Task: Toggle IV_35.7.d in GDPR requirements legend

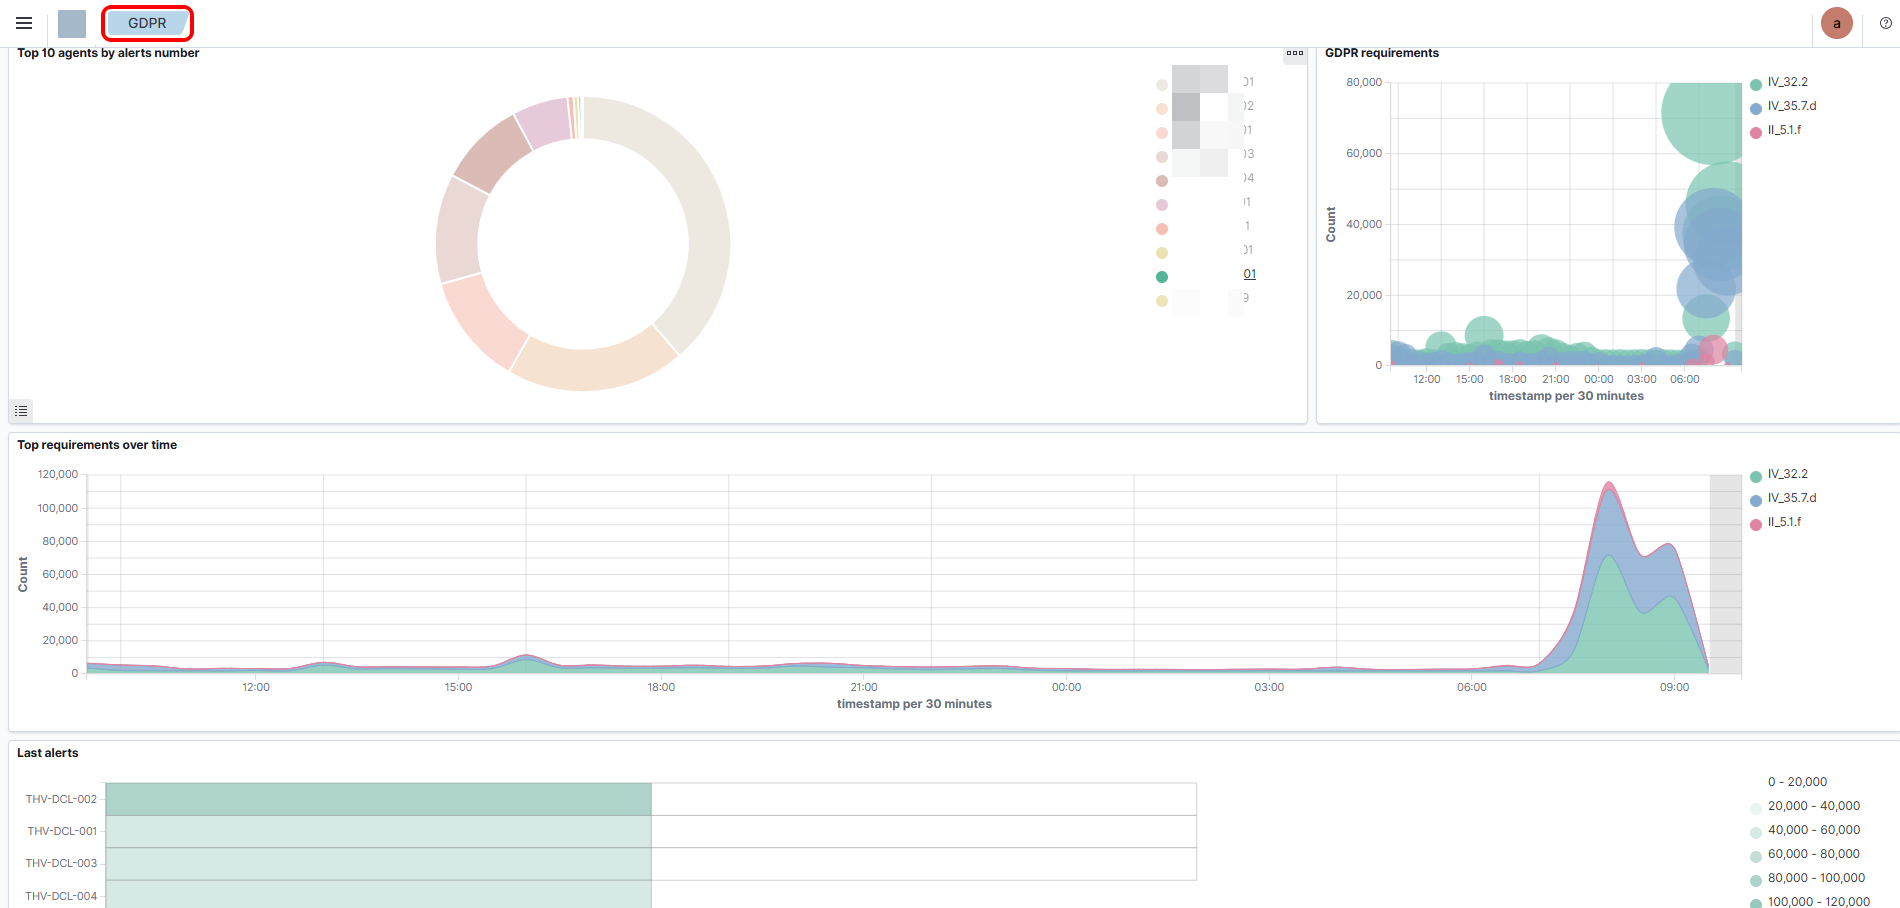Action: pos(1791,106)
